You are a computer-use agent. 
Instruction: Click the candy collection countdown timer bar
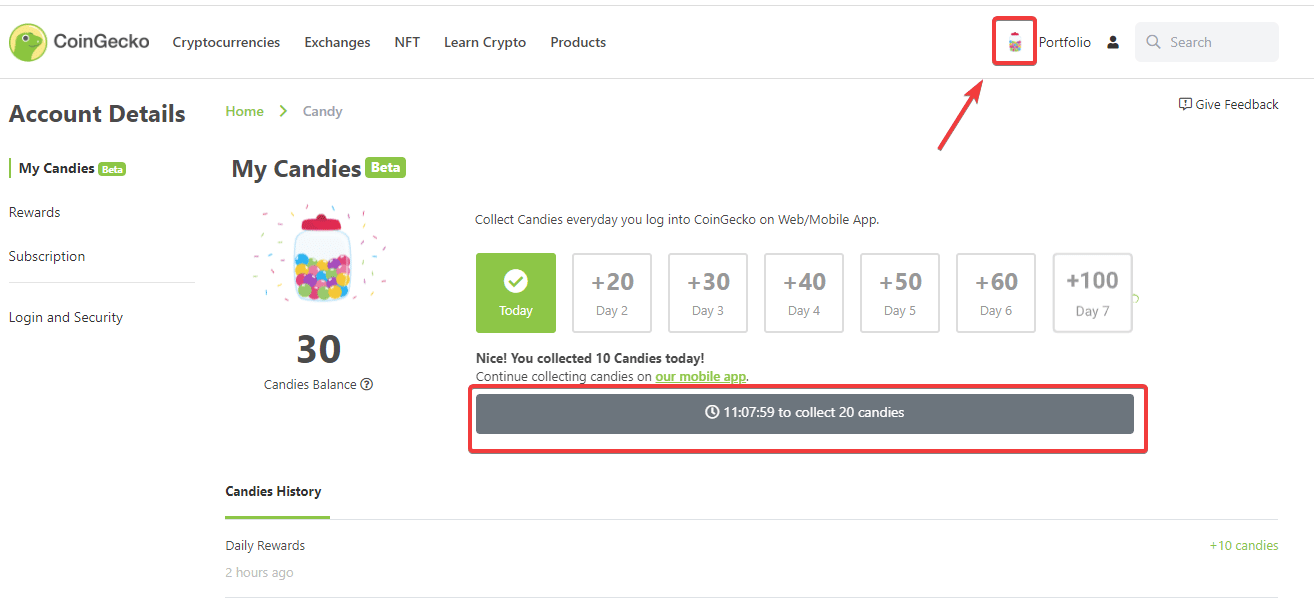point(806,412)
